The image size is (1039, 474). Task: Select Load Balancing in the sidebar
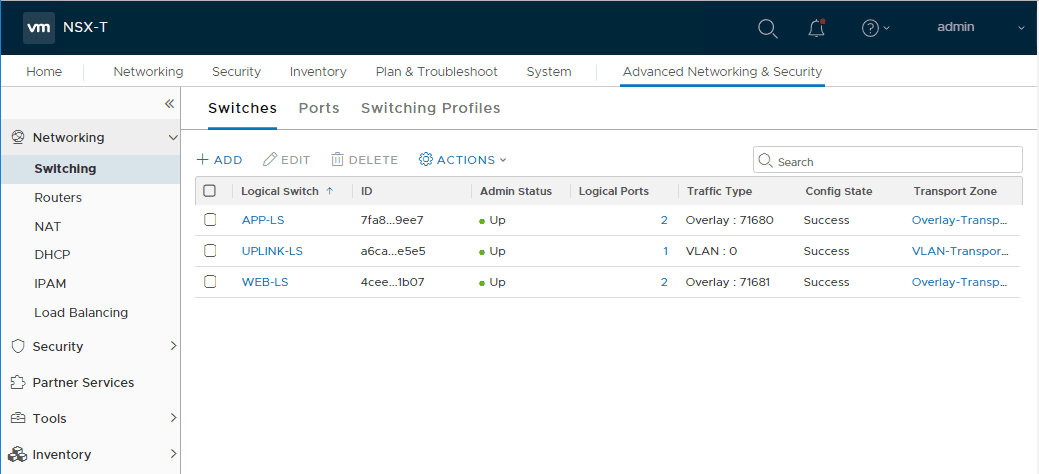pyautogui.click(x=81, y=312)
